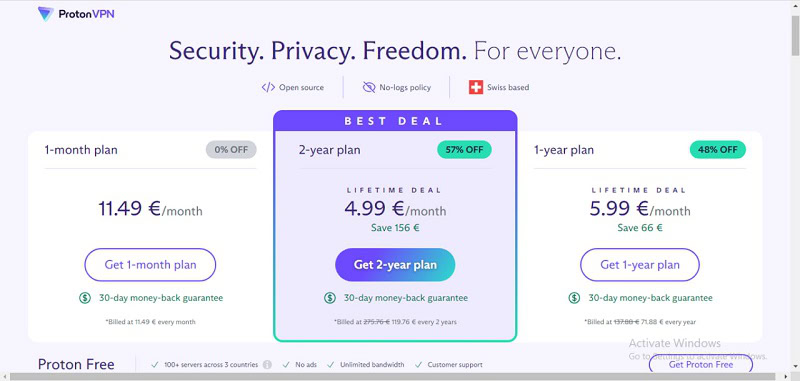
Task: Click dollar icon under 2-year plan
Action: coord(330,298)
